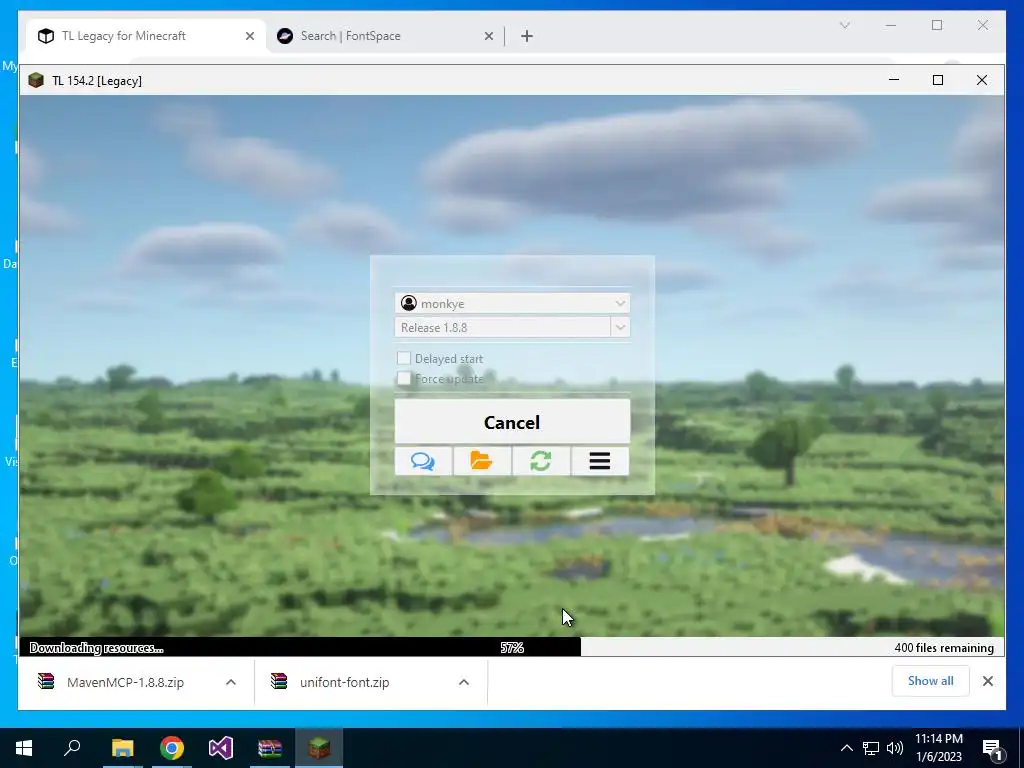This screenshot has width=1024, height=768.
Task: Minimize the TL 154.2 [Legacy] window
Action: [894, 80]
